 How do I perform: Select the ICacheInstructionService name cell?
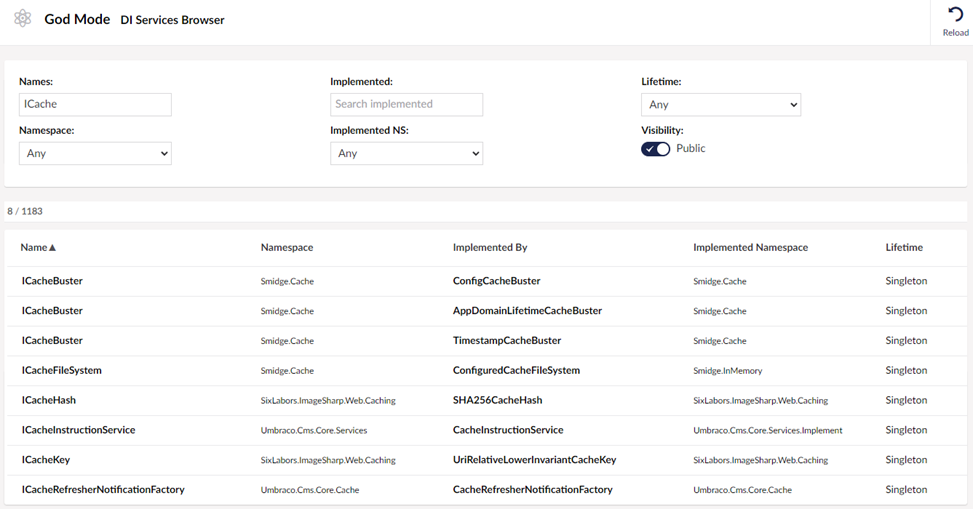pos(78,430)
